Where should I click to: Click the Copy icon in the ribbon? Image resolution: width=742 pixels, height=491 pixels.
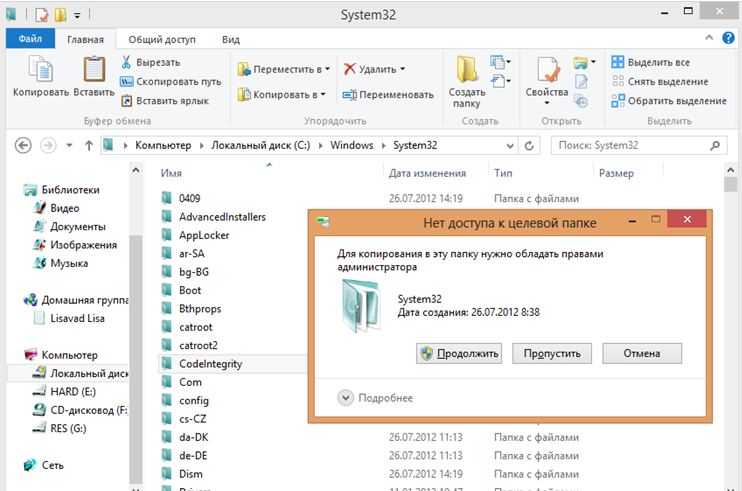click(x=41, y=70)
